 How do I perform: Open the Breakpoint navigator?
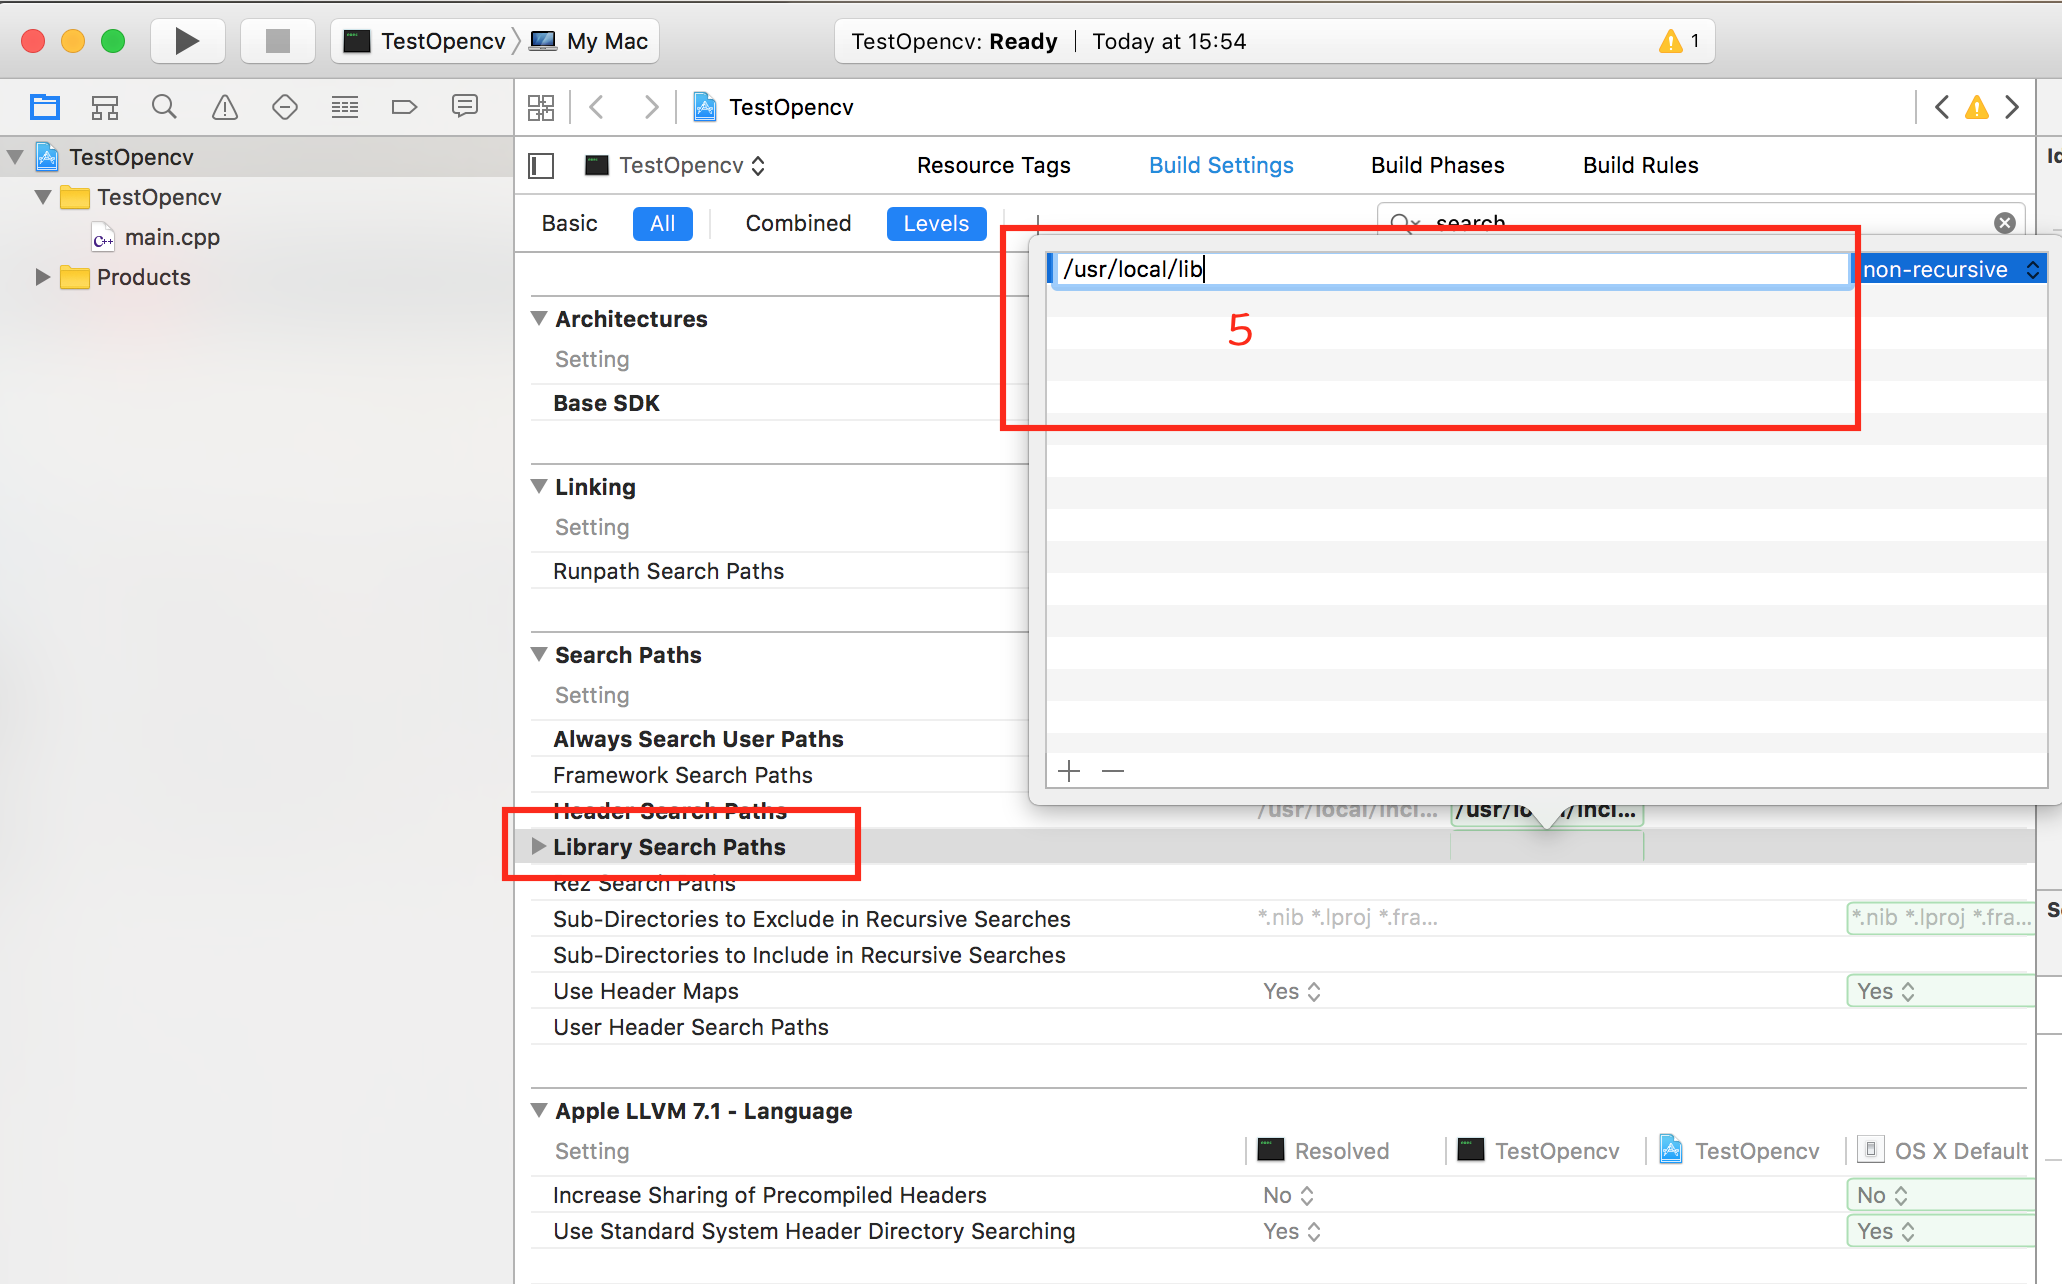click(405, 107)
